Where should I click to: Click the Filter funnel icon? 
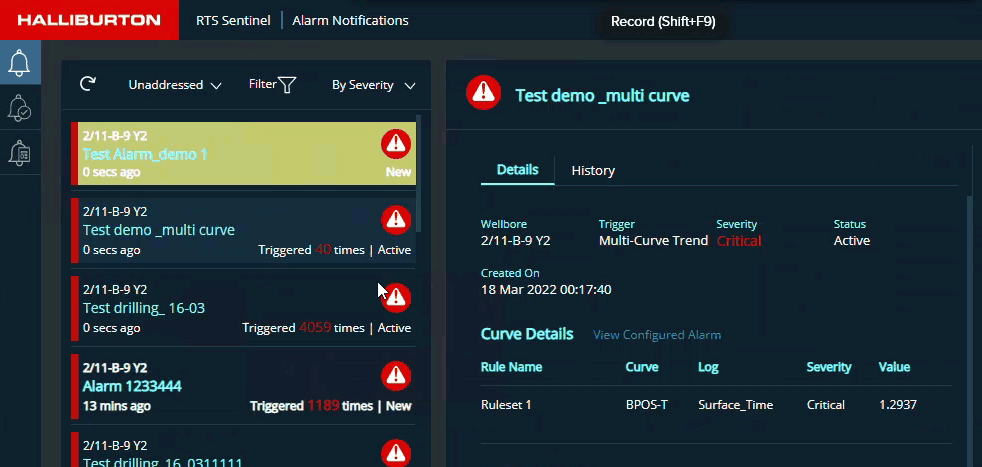pos(287,85)
